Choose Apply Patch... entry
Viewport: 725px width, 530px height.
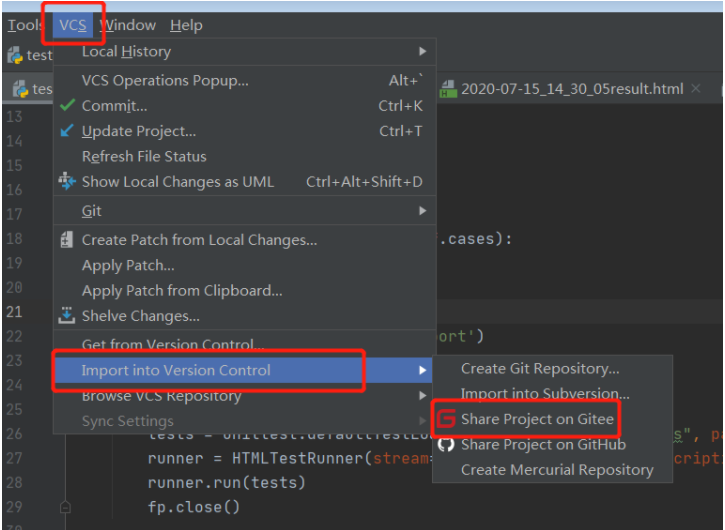pyautogui.click(x=245, y=265)
